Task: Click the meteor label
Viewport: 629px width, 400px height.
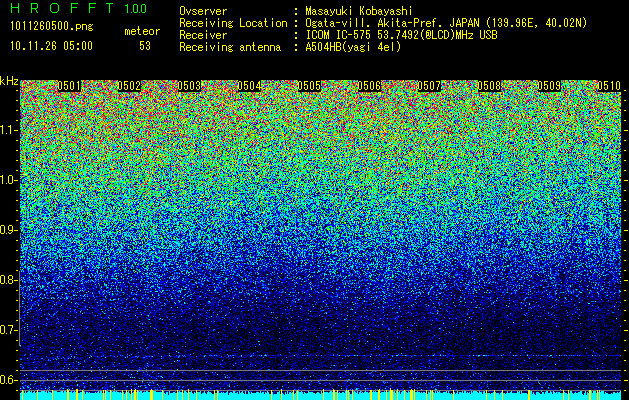Action: [x=142, y=31]
